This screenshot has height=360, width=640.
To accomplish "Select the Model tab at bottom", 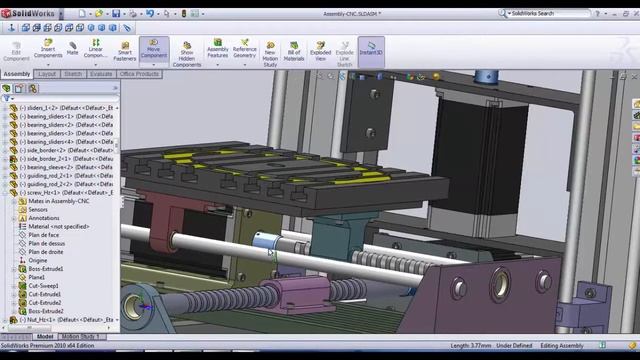I will (45, 337).
